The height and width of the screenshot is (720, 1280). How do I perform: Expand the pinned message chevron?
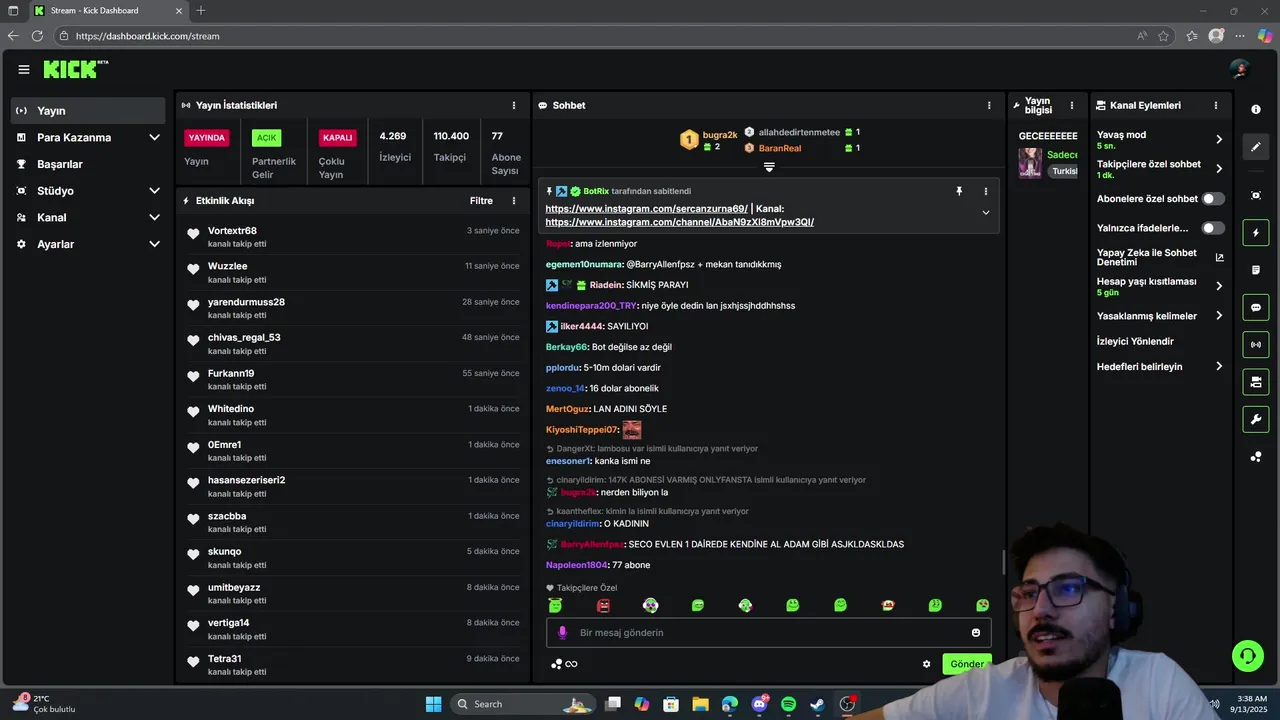click(986, 212)
